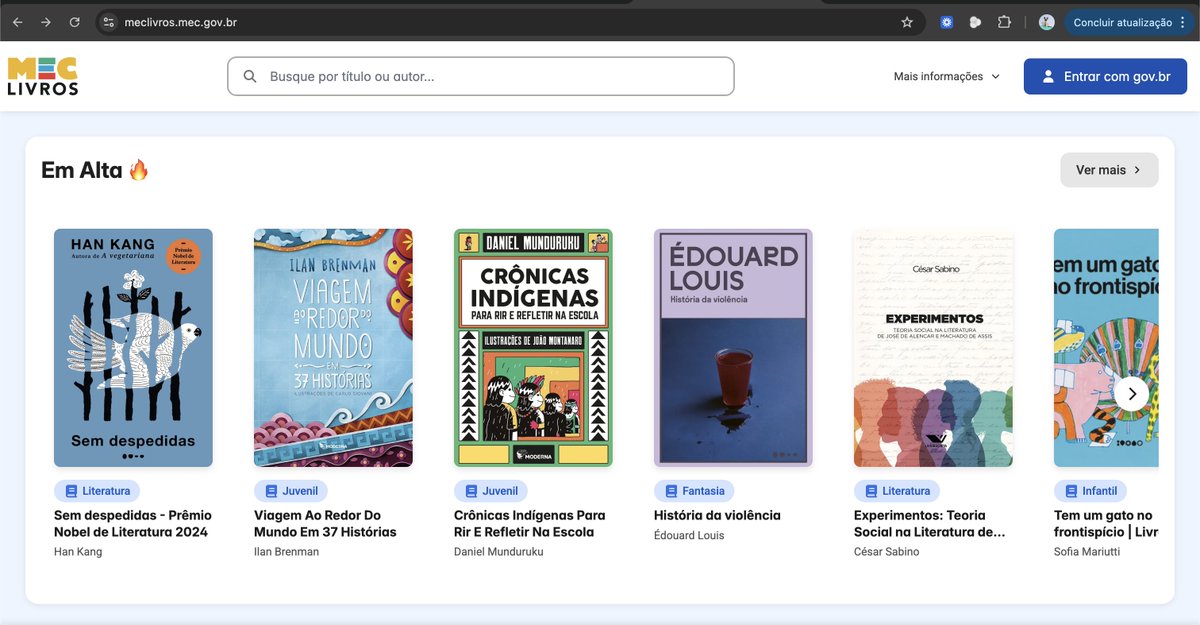Bookmark this page with the star icon
This screenshot has width=1200, height=625.
click(907, 22)
